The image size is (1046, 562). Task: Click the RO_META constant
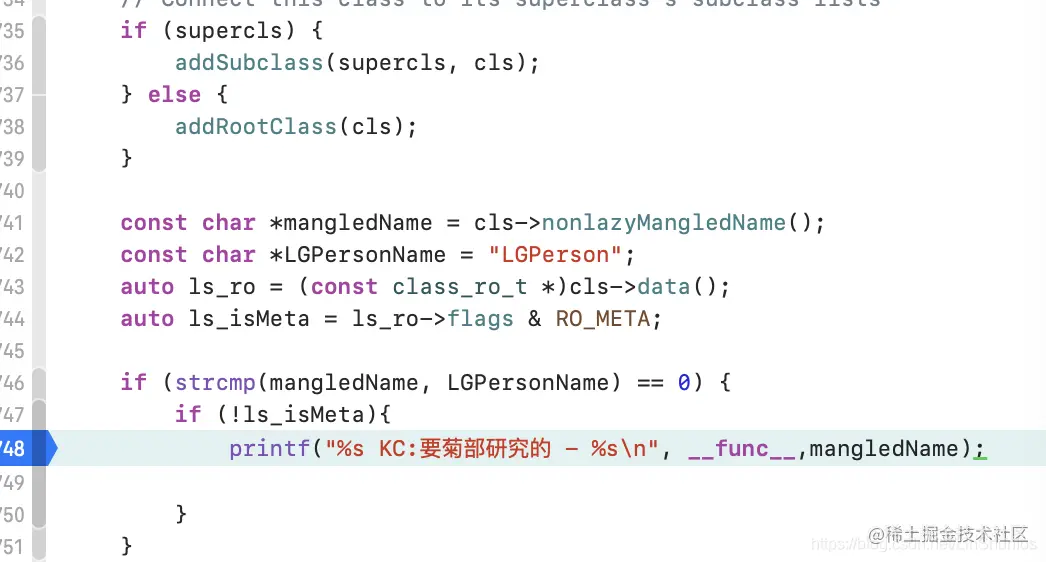(x=602, y=319)
